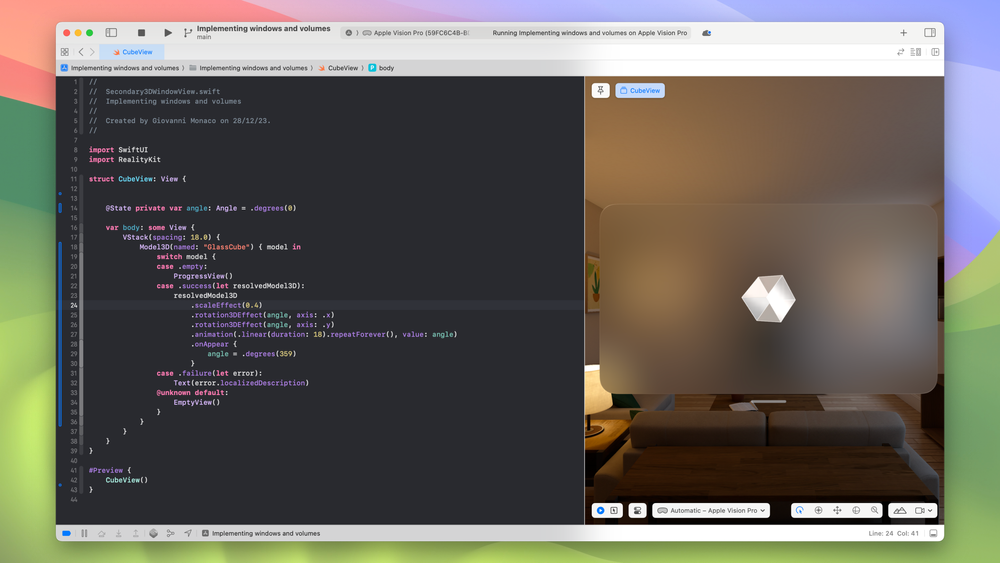Click the add (+) button in toolbar
Image resolution: width=1000 pixels, height=563 pixels.
point(903,33)
